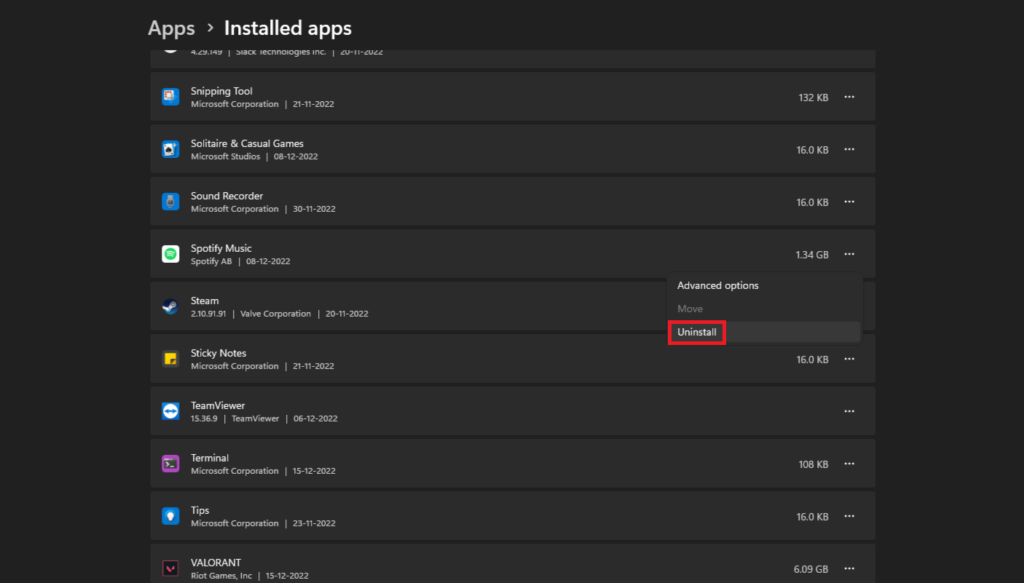Image resolution: width=1024 pixels, height=583 pixels.
Task: Click the Snipping Tool app icon
Action: (x=170, y=97)
